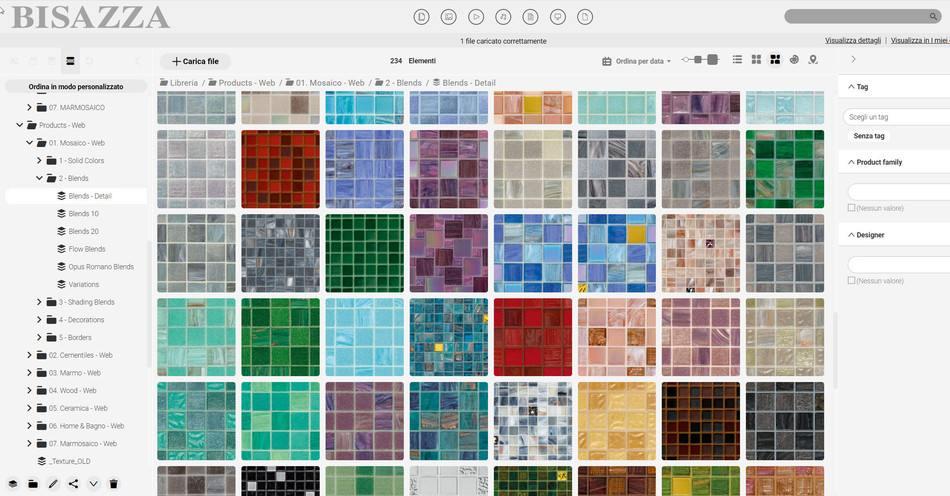Collapse the right panel chevron
950x496 pixels.
[853, 59]
